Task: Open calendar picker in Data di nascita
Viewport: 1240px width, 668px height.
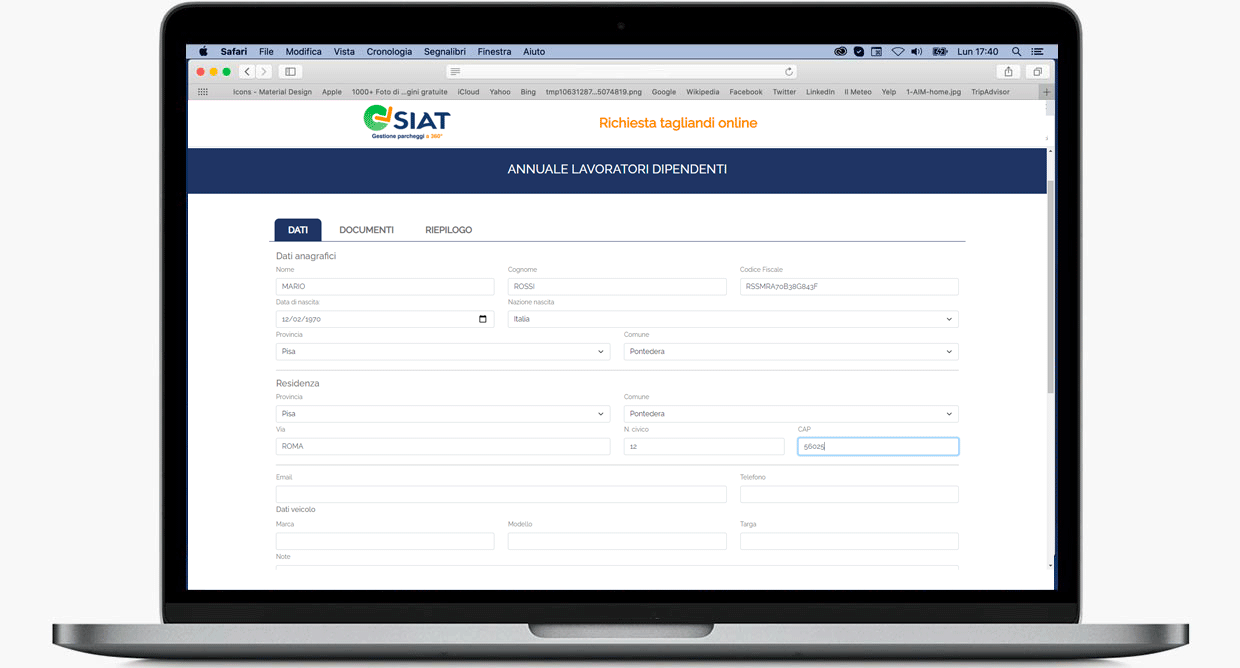Action: point(483,319)
